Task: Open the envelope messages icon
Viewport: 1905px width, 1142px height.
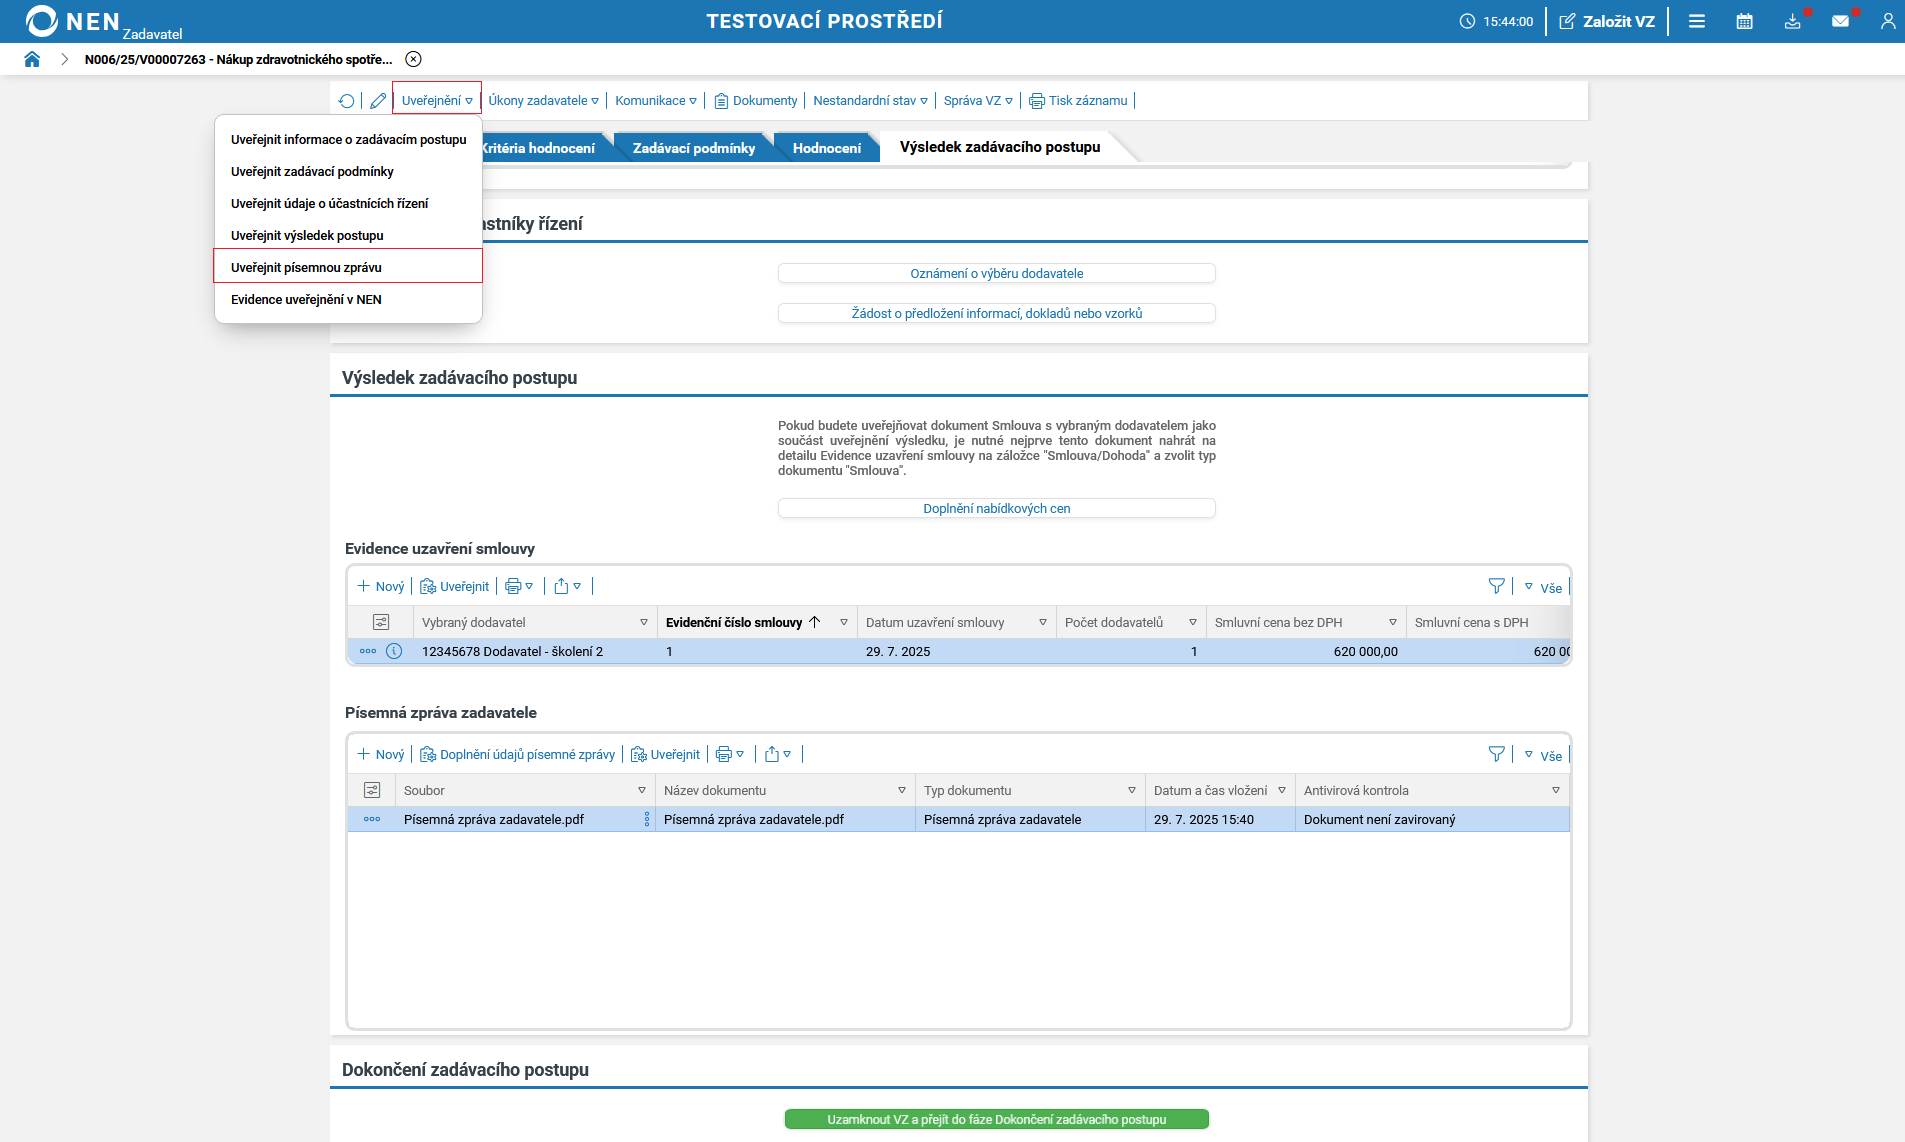Action: click(x=1840, y=21)
